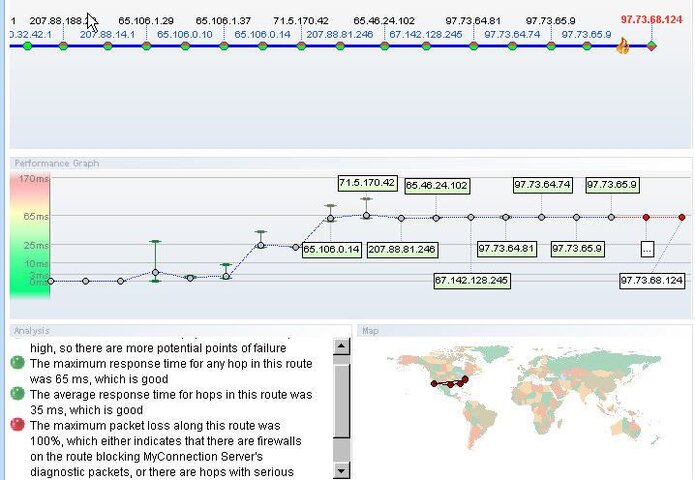The height and width of the screenshot is (480, 695).
Task: Click first red point on performance graph
Action: 646,217
